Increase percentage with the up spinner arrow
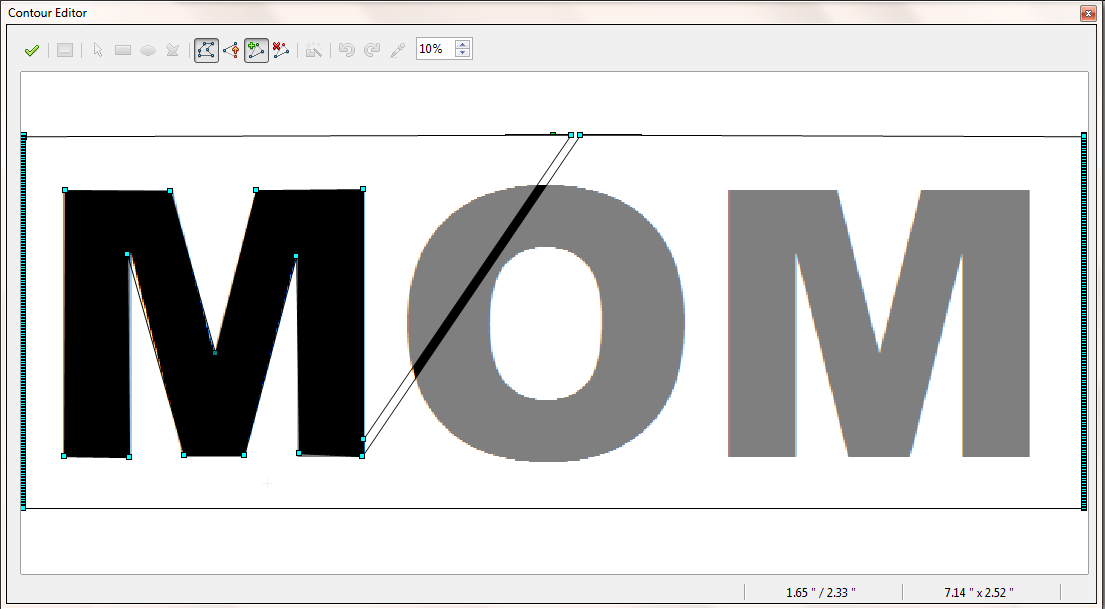 click(463, 44)
